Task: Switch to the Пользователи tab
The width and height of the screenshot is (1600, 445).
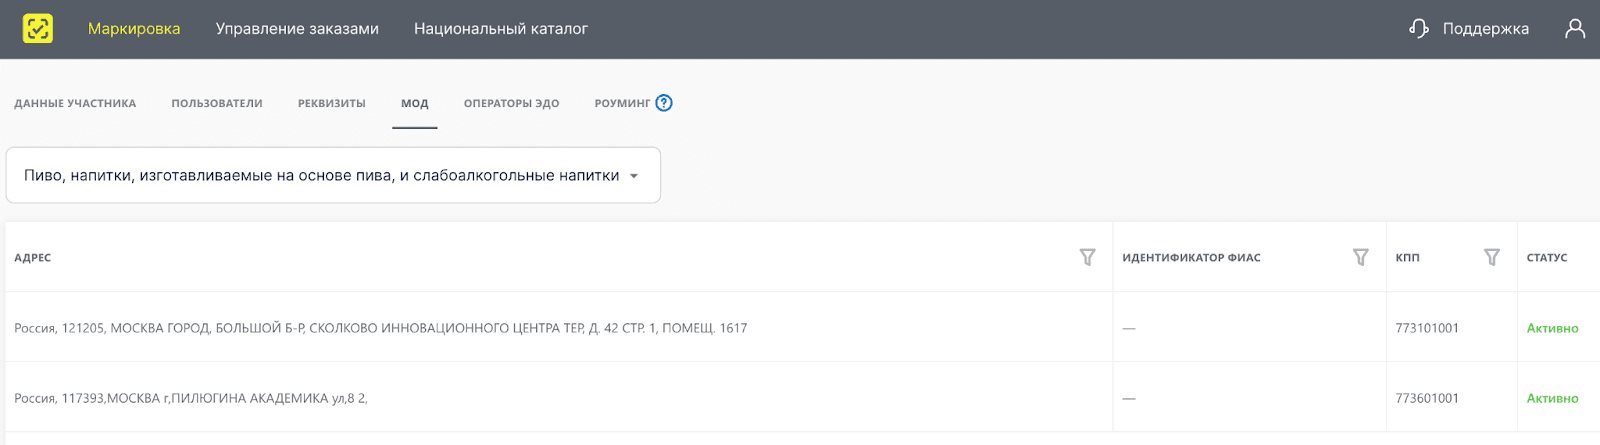Action: tap(217, 104)
